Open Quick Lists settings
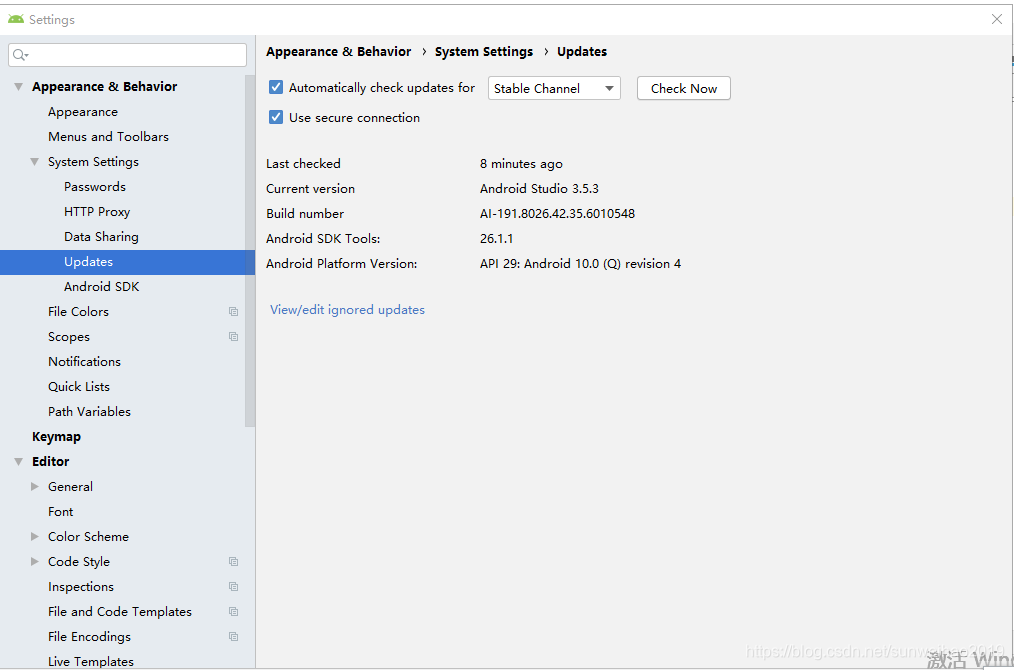 pyautogui.click(x=79, y=387)
